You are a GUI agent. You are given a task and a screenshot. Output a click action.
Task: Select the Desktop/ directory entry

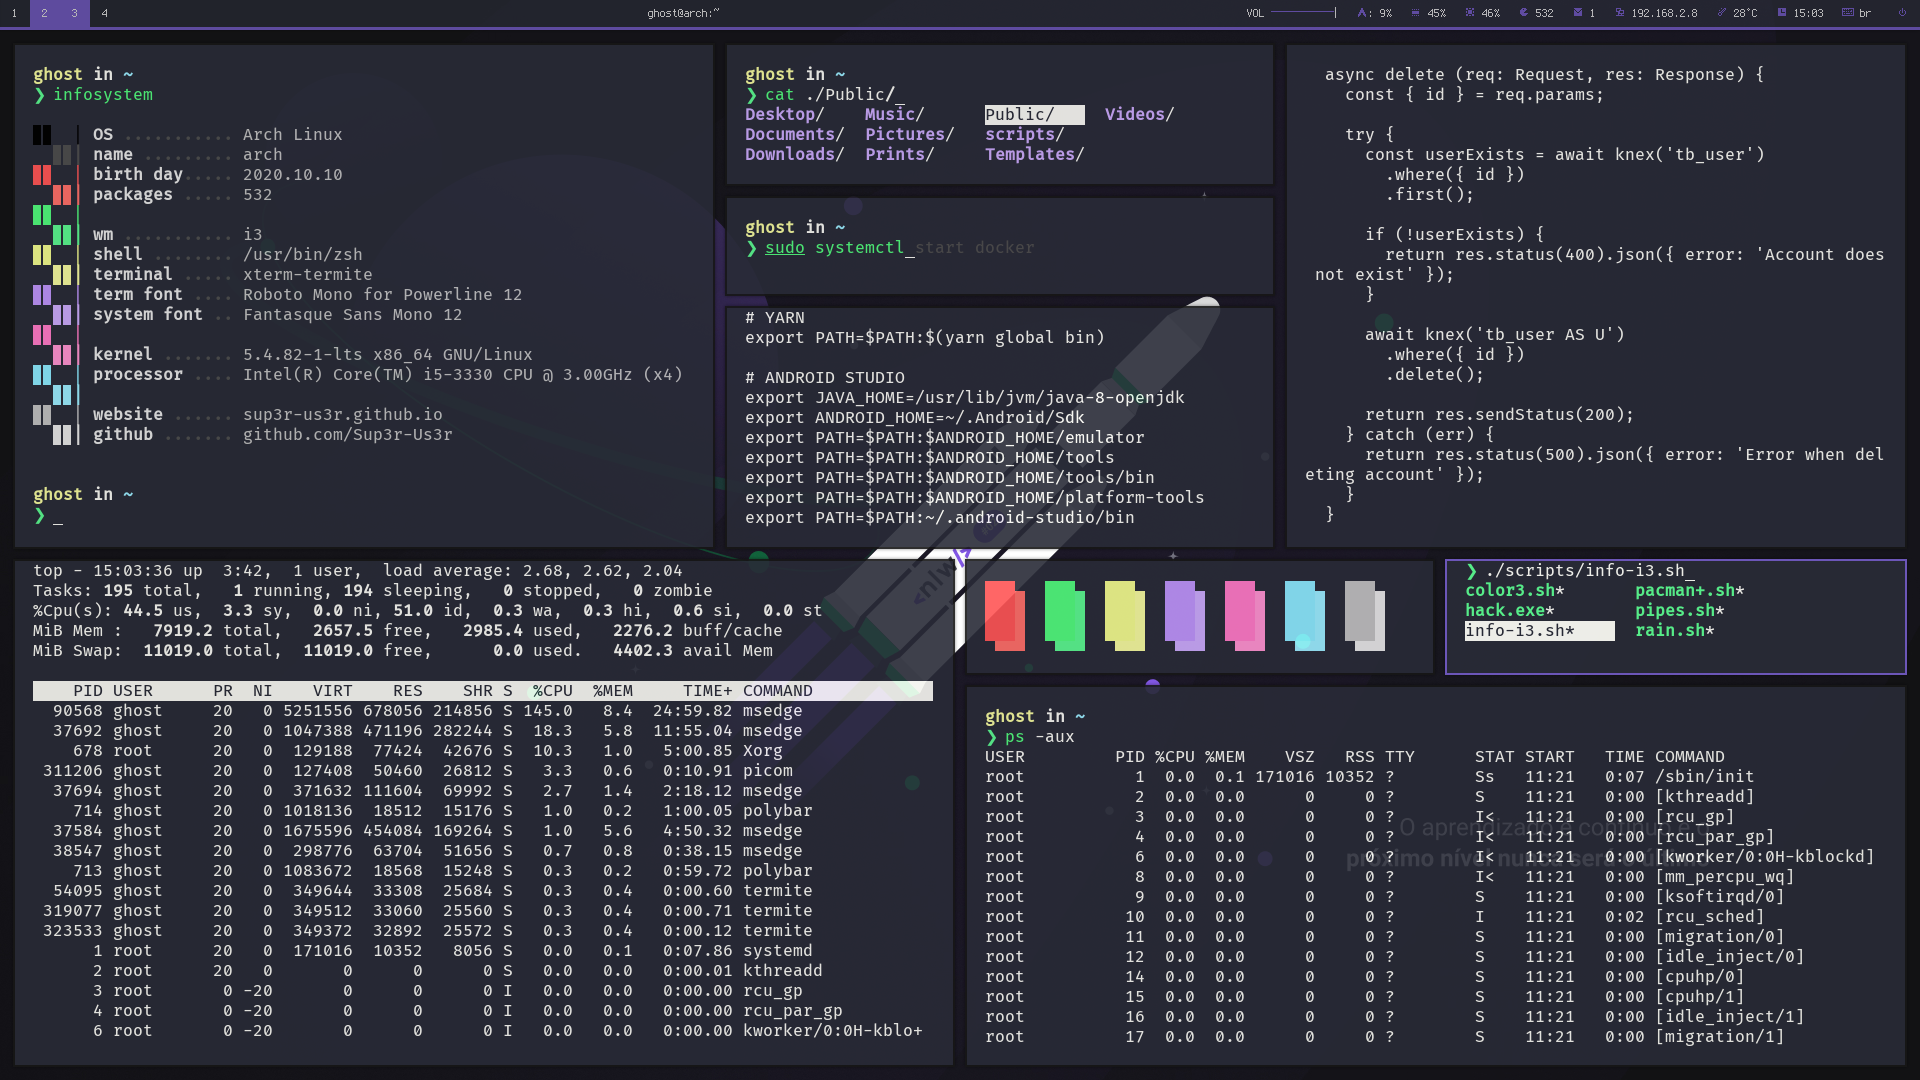784,115
